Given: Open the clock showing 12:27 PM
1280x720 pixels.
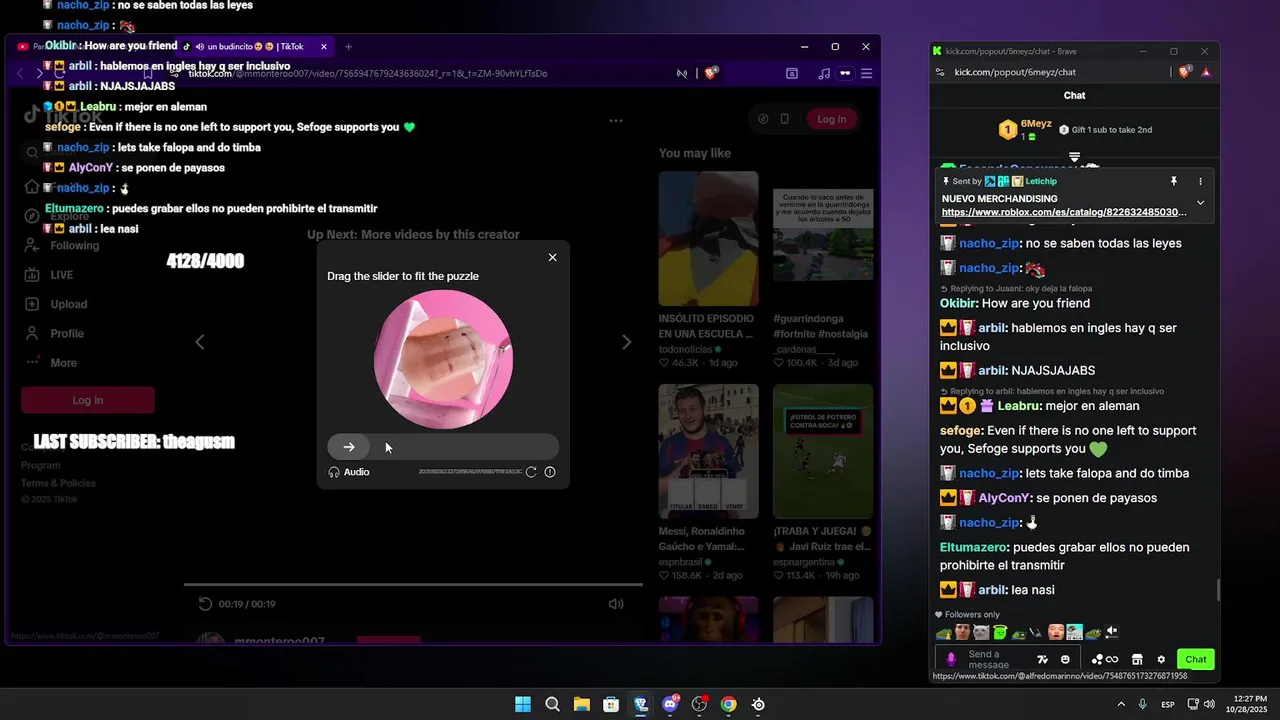Looking at the screenshot, I should click(1250, 704).
